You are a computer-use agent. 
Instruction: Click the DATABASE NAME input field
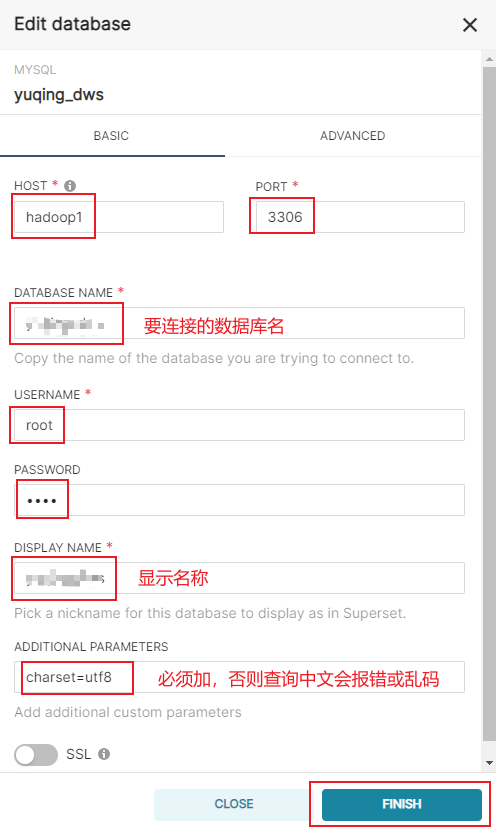coord(239,323)
